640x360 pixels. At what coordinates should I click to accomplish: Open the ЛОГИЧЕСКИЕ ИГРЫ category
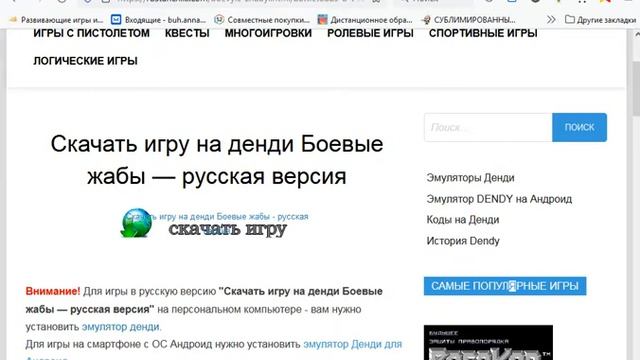click(85, 61)
